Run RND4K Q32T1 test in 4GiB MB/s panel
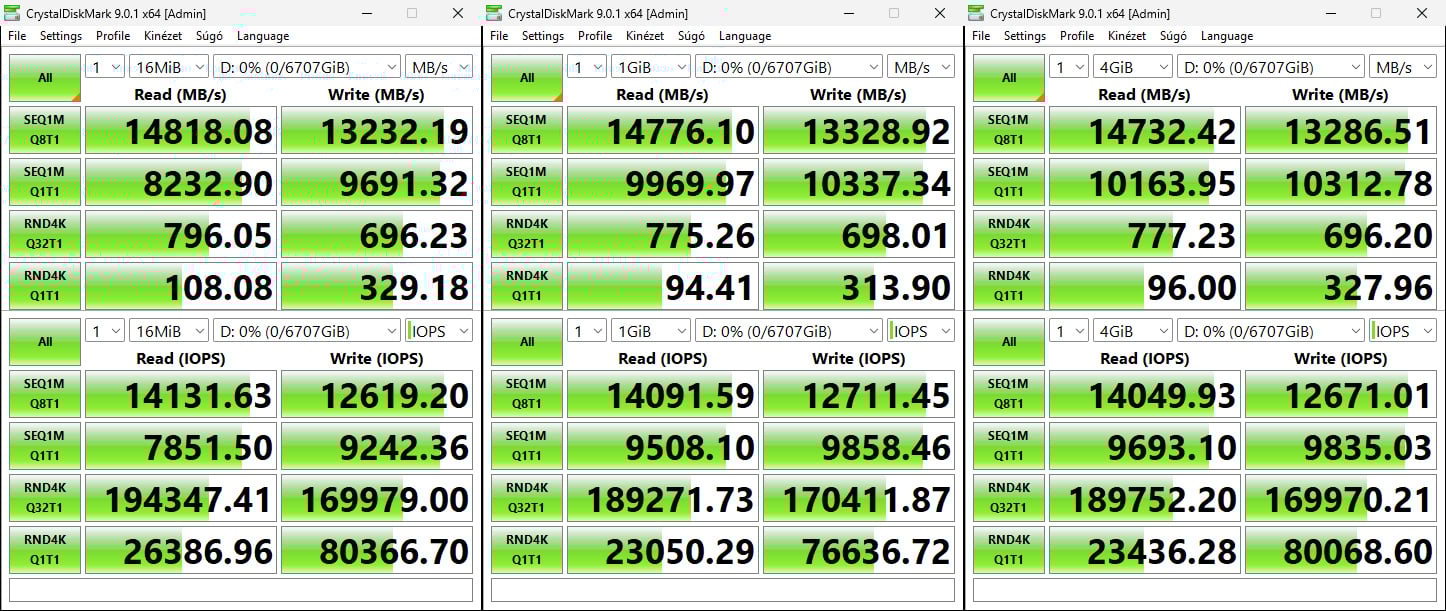Screen dimensions: 1446x611 1009,234
